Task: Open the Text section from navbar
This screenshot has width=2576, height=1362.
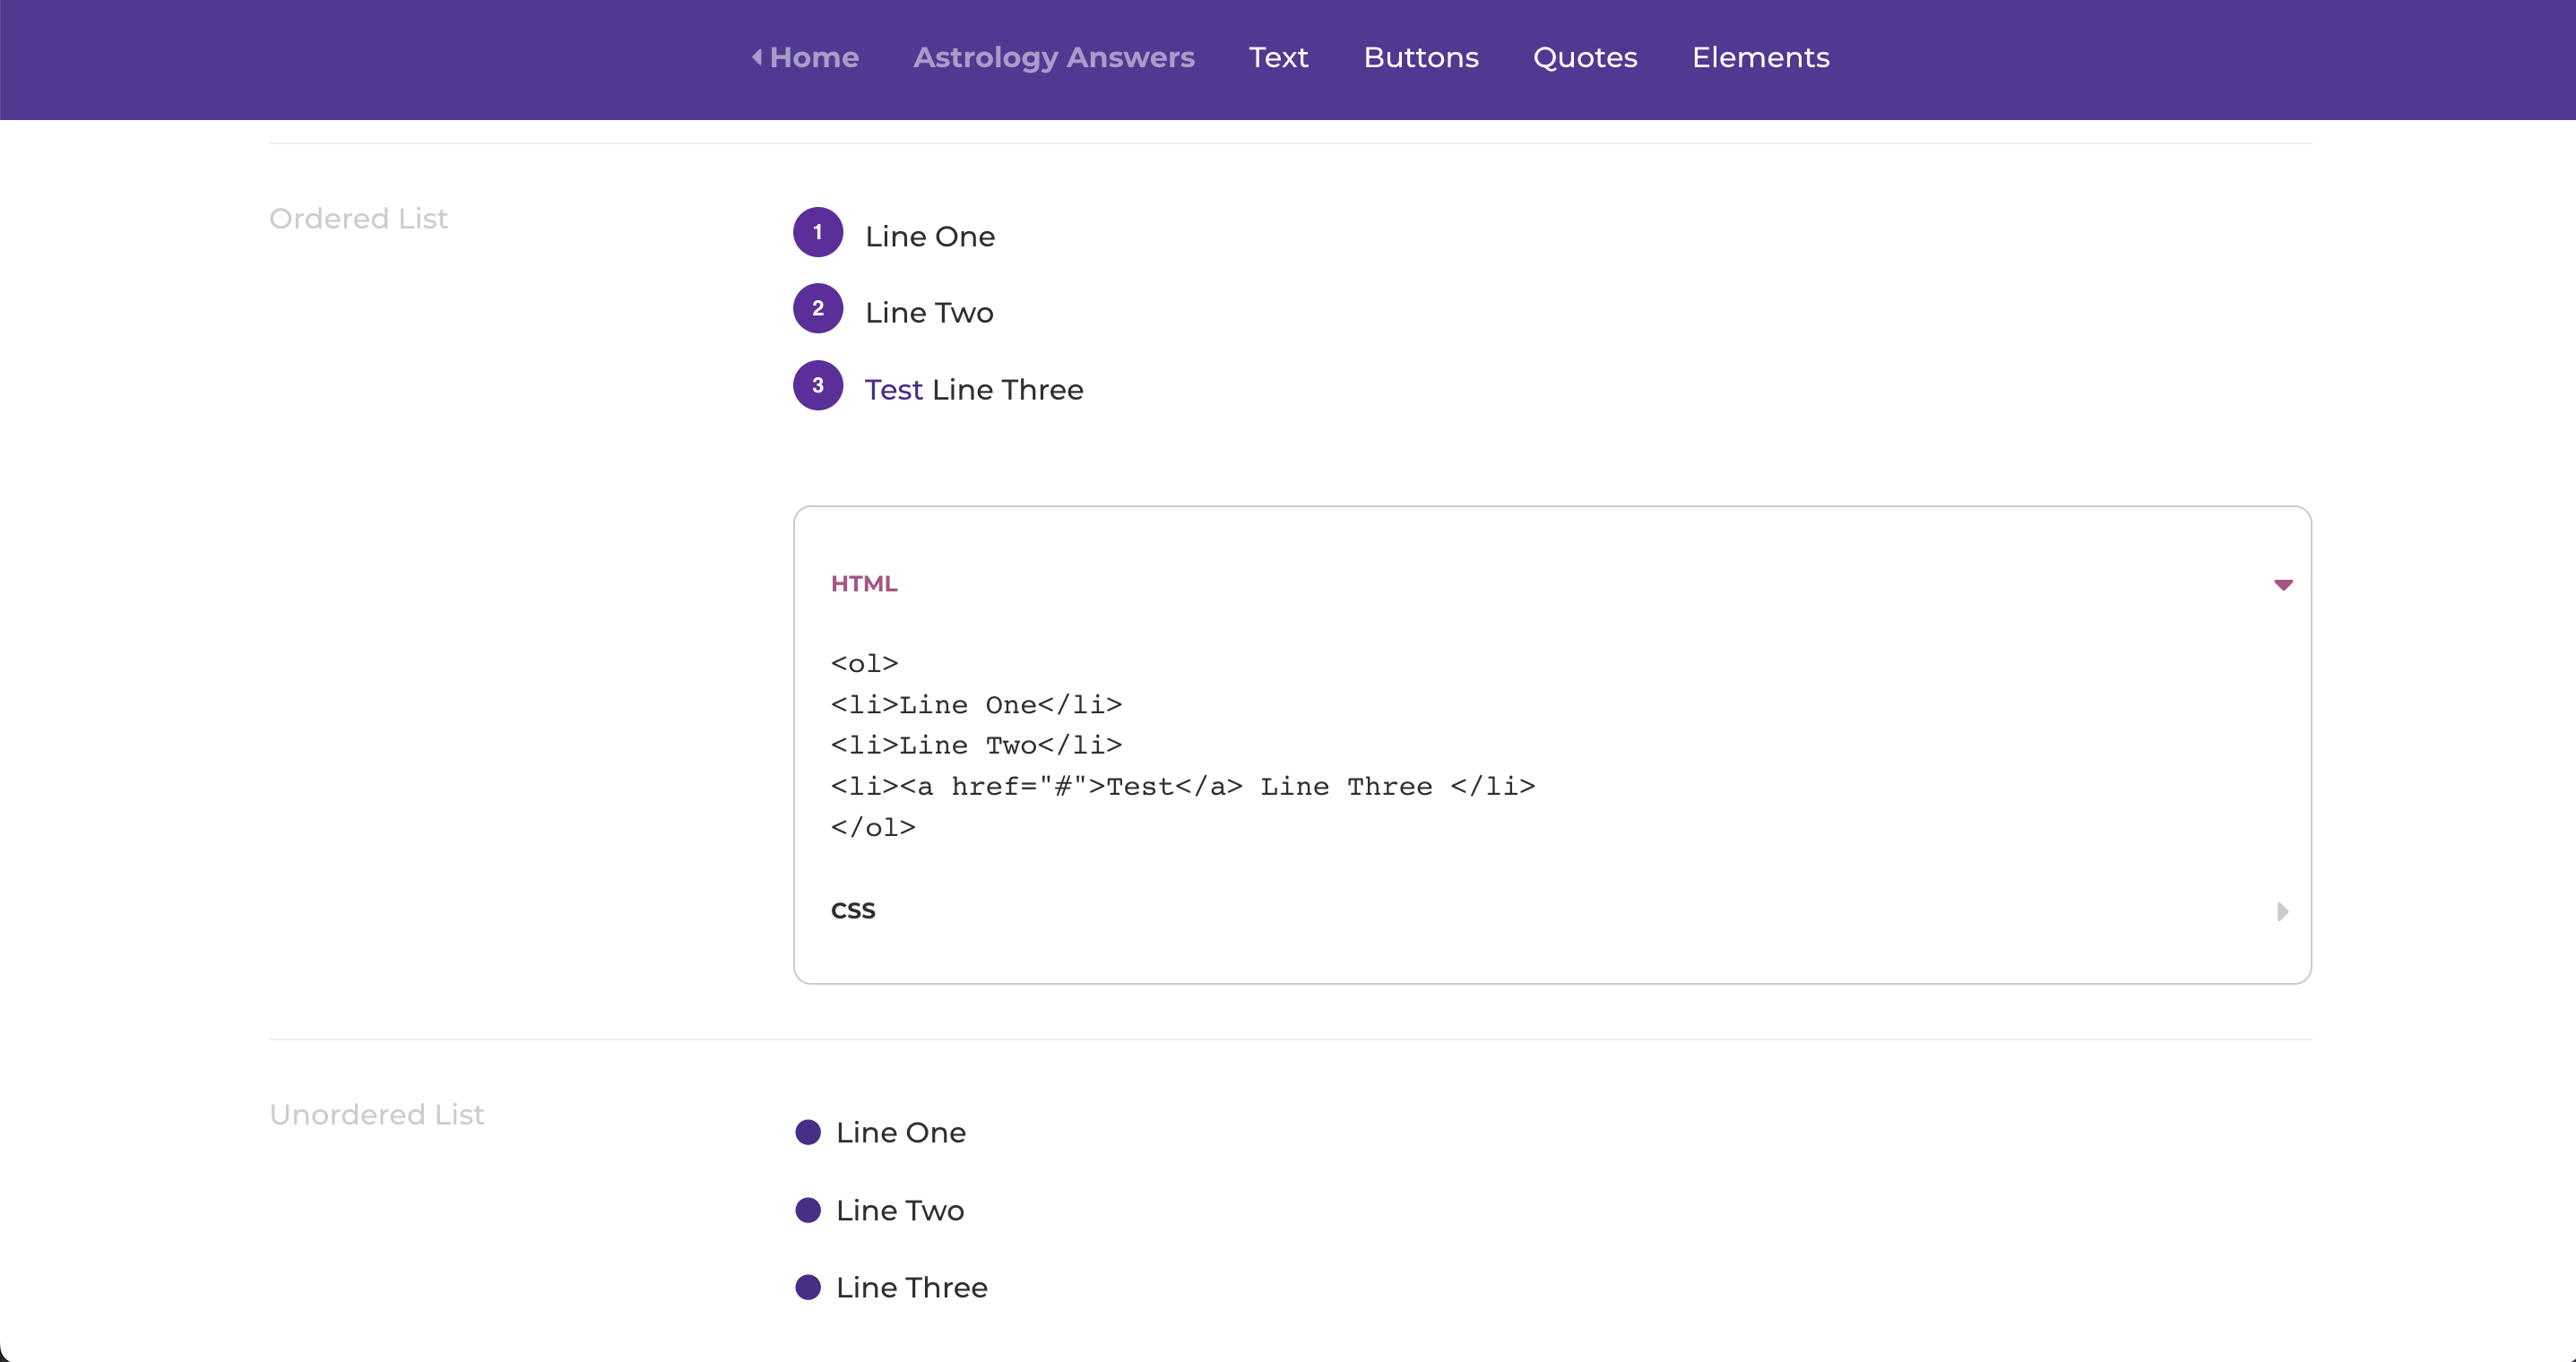Action: click(1278, 57)
